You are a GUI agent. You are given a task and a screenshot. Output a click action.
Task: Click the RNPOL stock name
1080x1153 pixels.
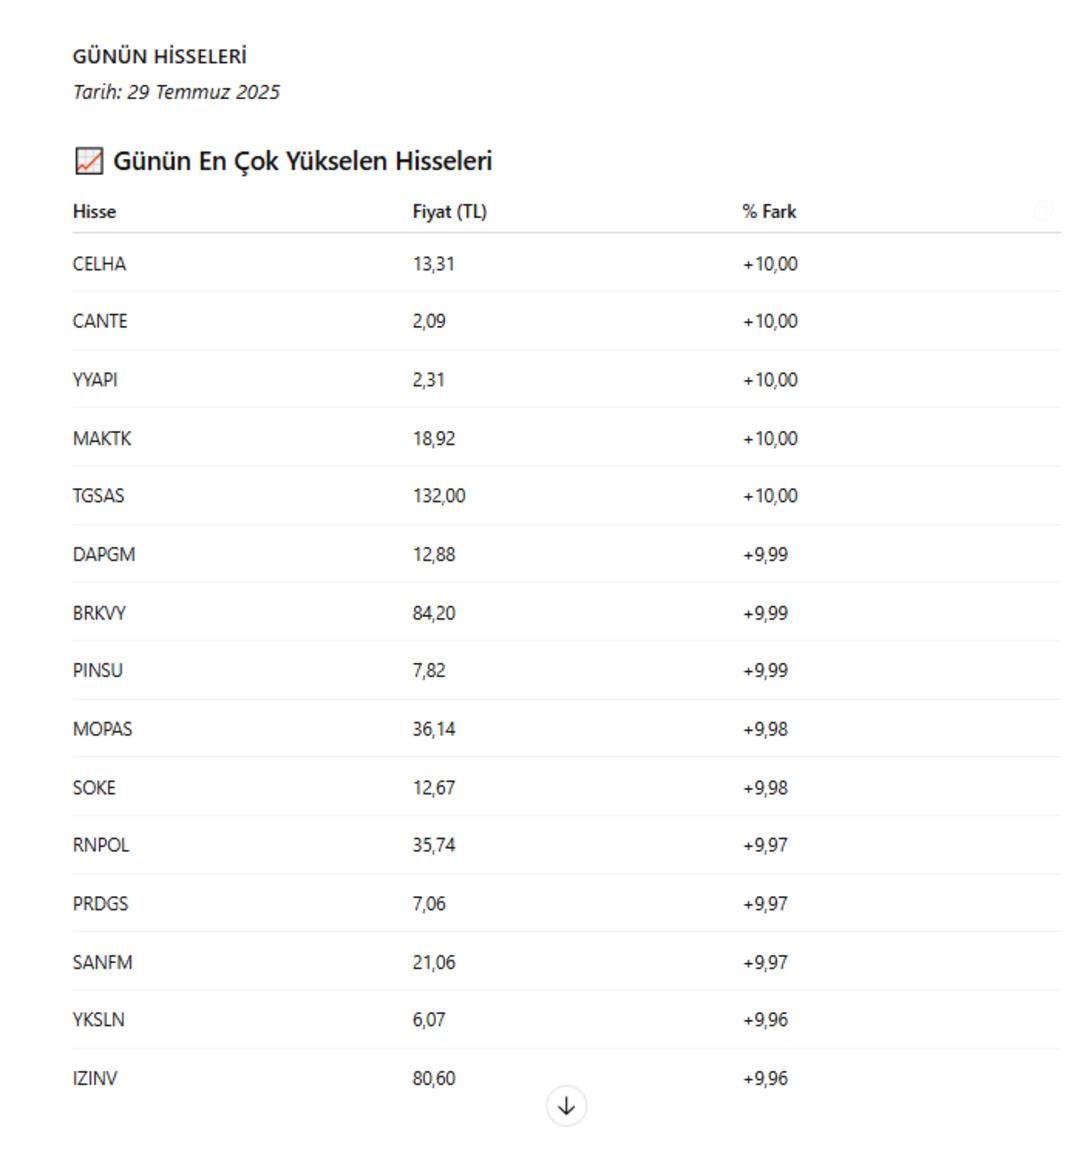pos(101,846)
